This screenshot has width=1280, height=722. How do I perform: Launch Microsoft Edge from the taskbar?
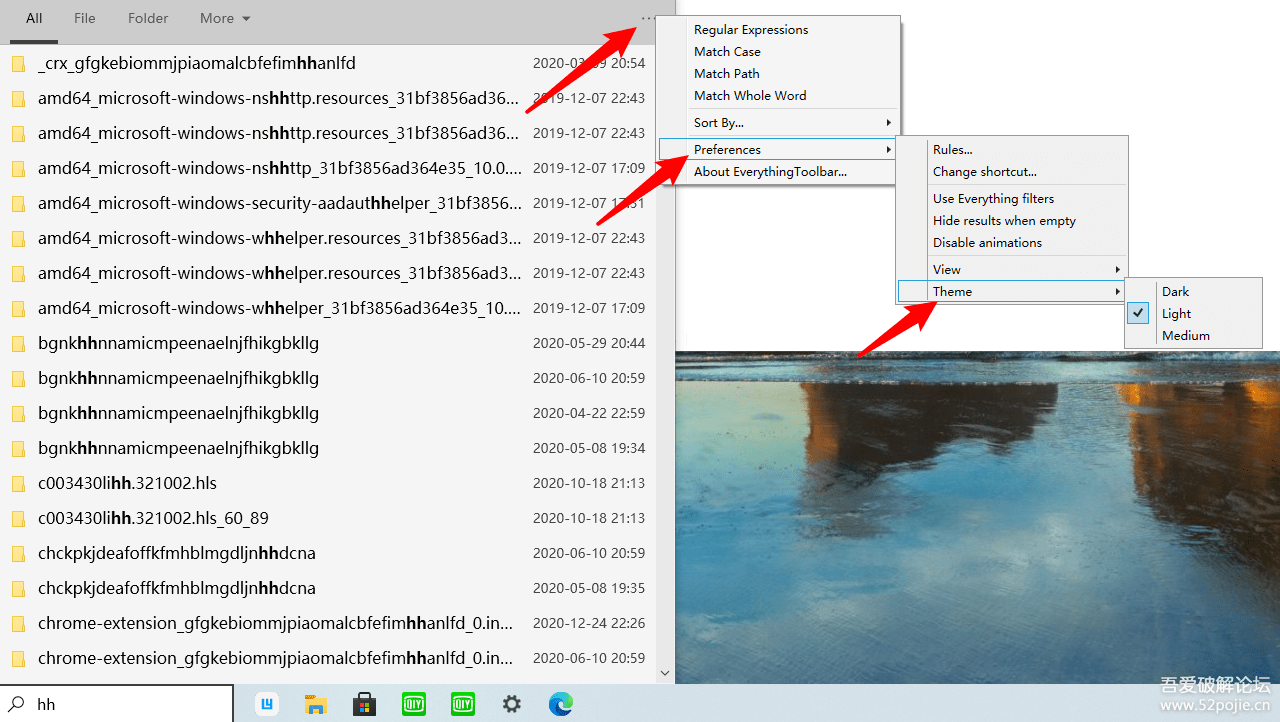coord(560,704)
